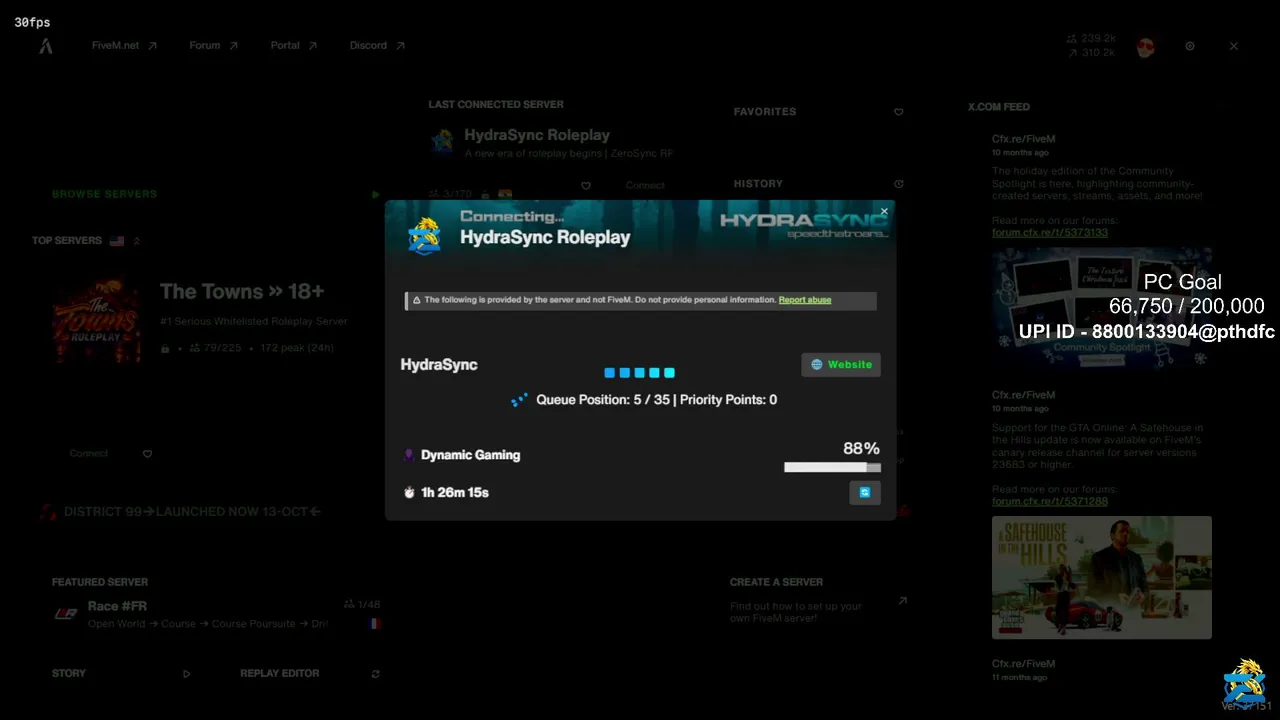
Task: Favorite The Towns server with the heart
Action: click(147, 454)
